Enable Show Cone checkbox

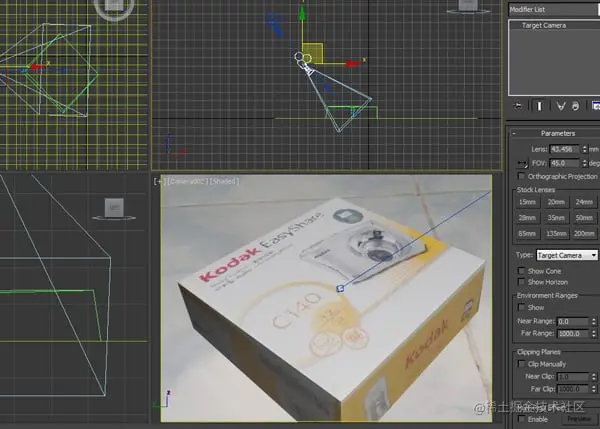pos(521,271)
